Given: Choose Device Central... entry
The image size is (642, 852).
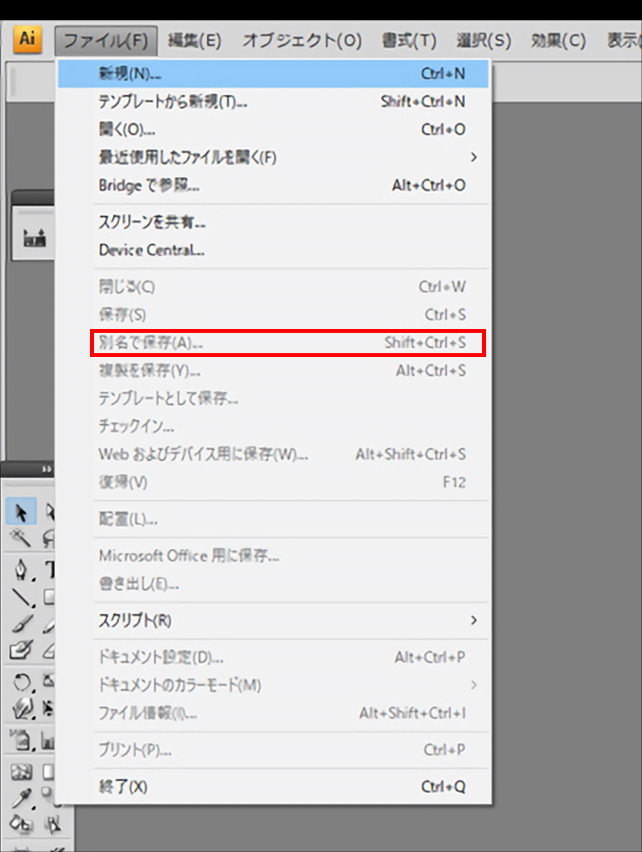Looking at the screenshot, I should (273, 250).
